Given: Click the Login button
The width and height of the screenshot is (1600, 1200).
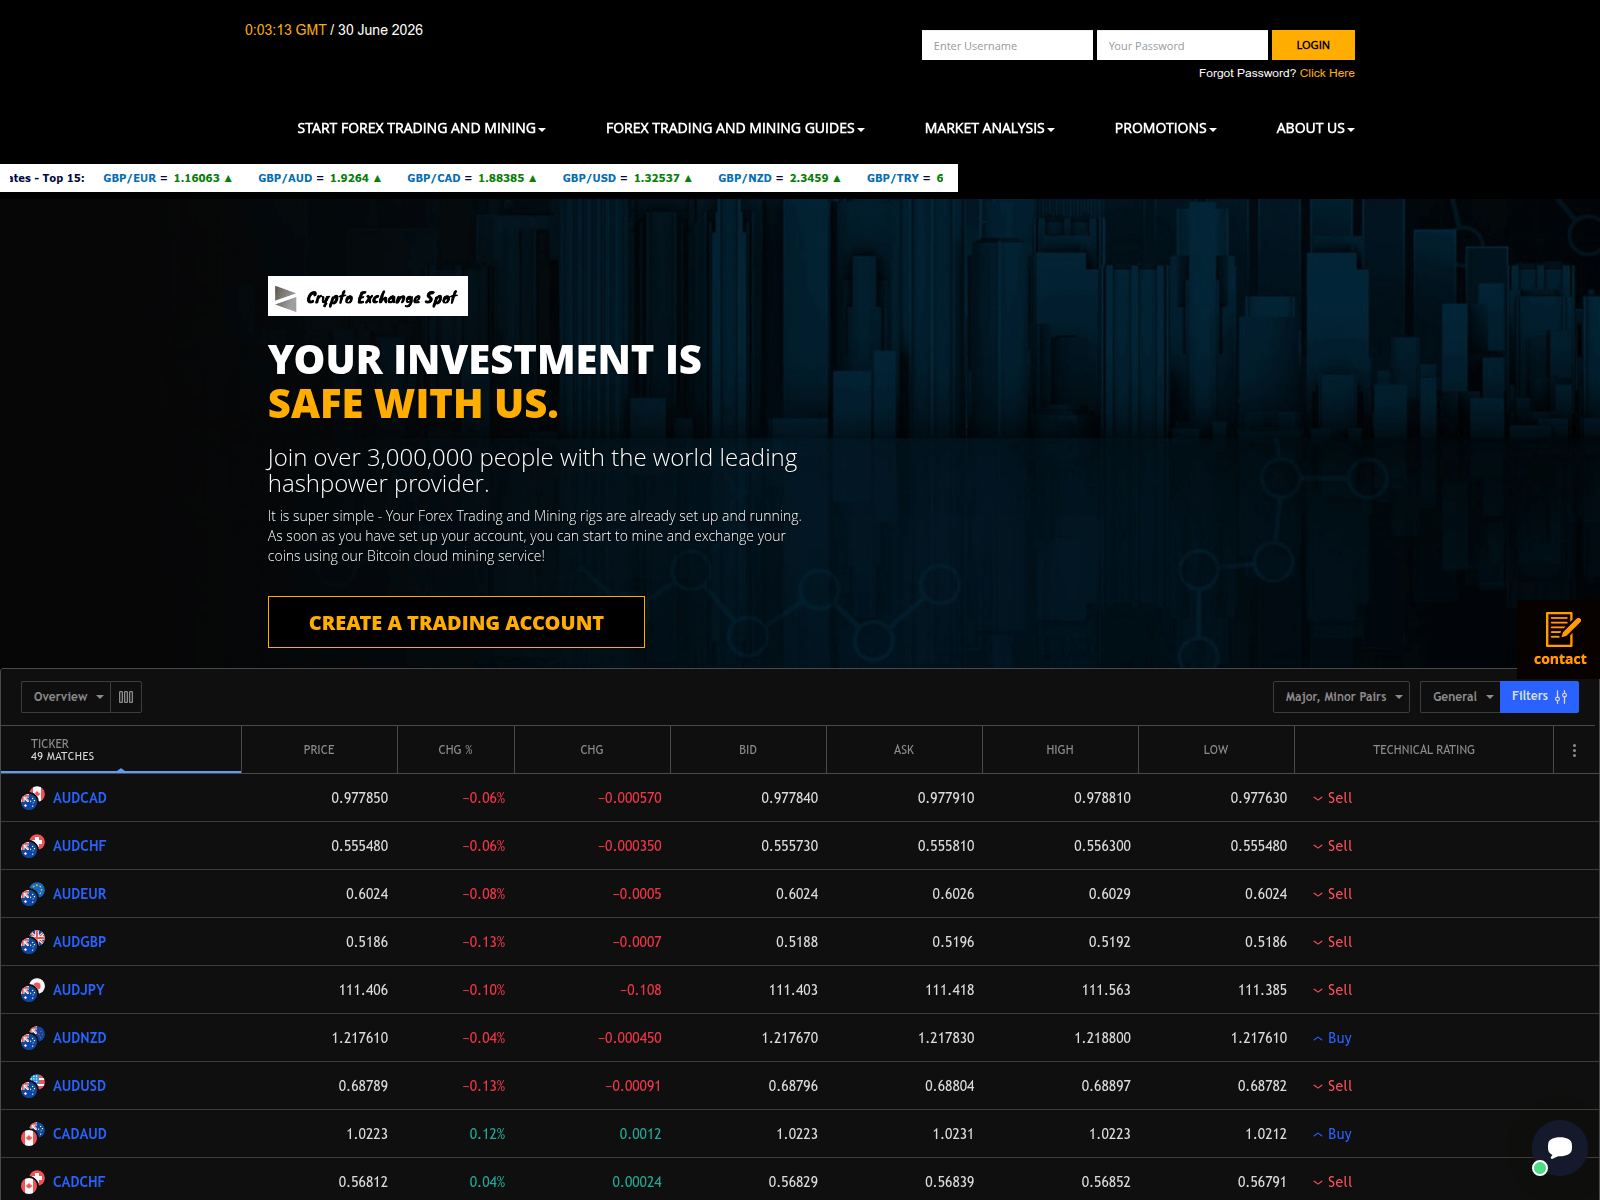Looking at the screenshot, I should click(1313, 45).
